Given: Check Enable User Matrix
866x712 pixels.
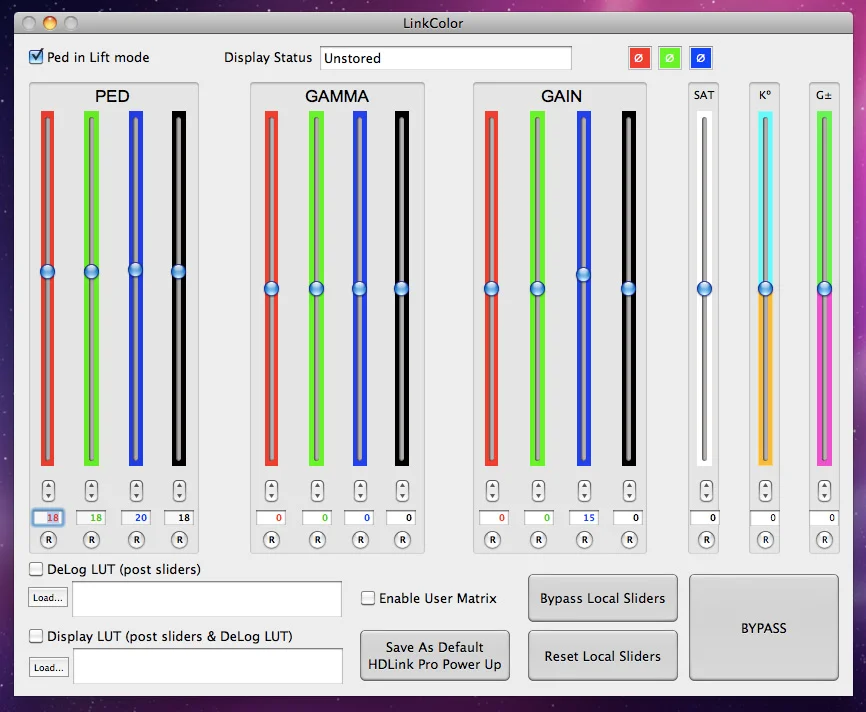Looking at the screenshot, I should [x=368, y=598].
